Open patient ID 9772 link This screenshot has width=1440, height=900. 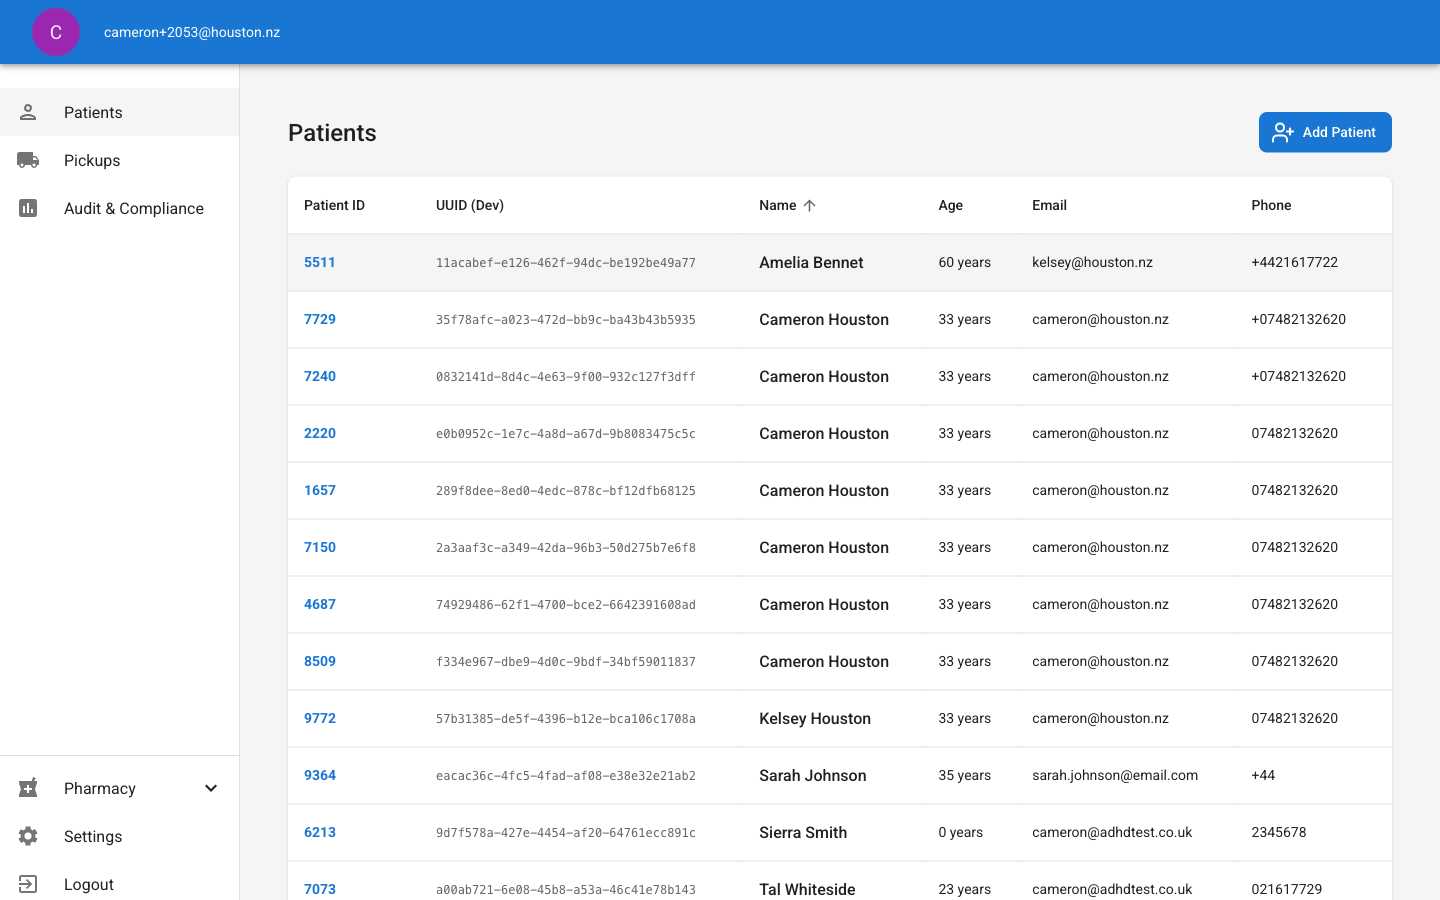(x=320, y=718)
